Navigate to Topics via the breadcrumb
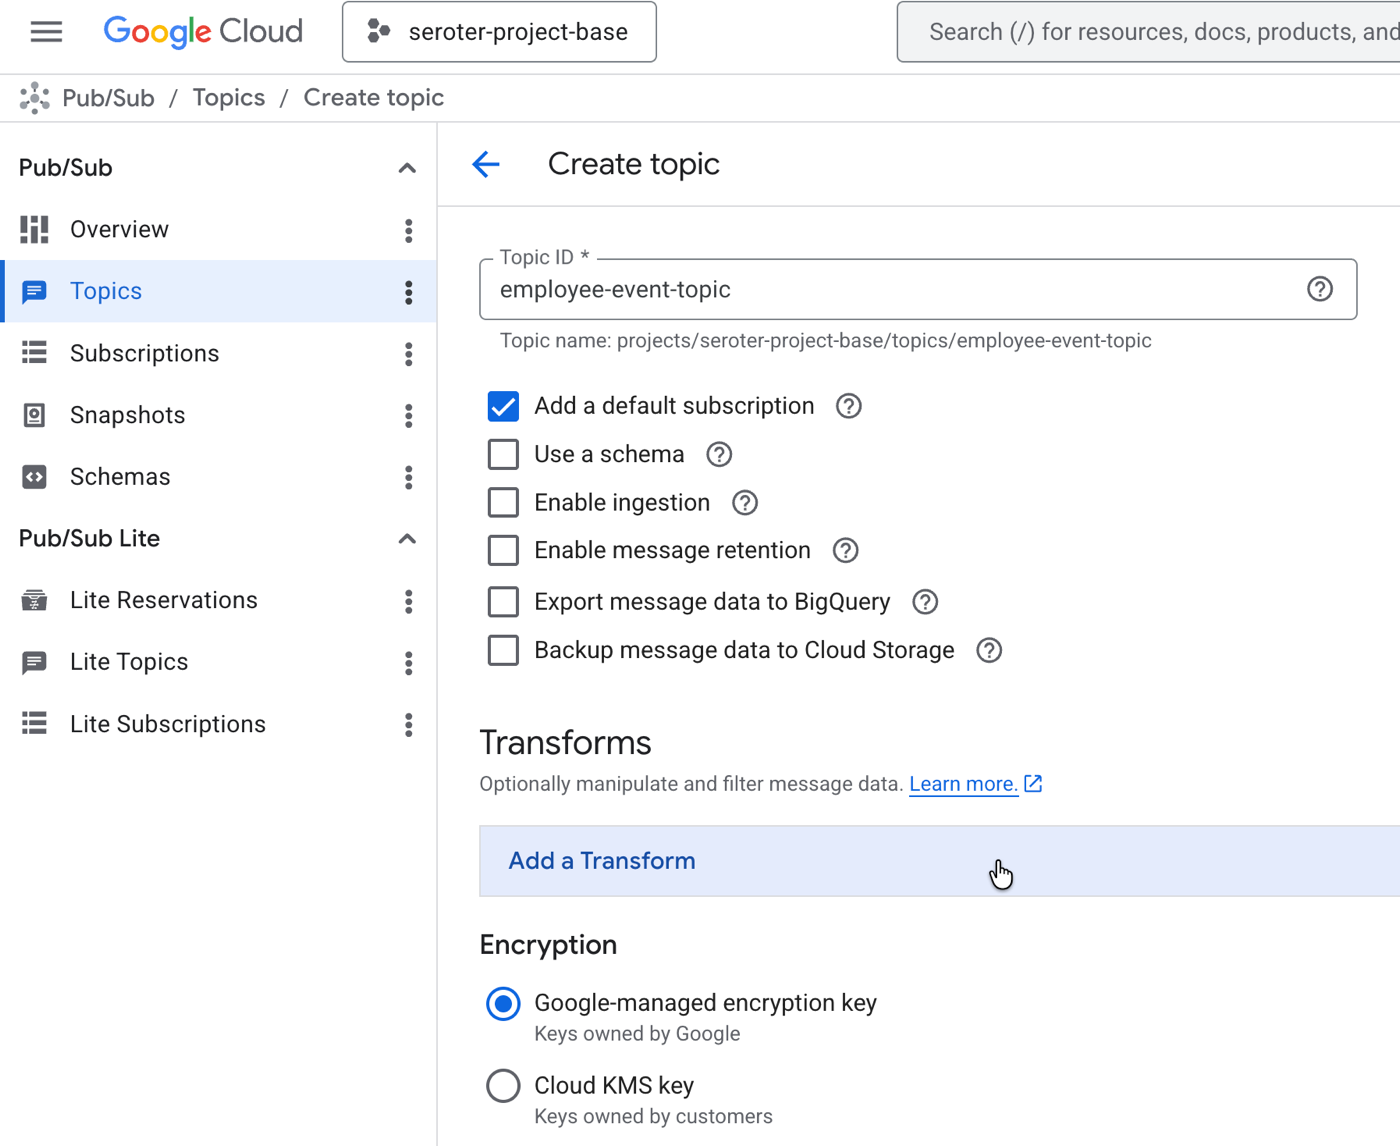 click(228, 97)
